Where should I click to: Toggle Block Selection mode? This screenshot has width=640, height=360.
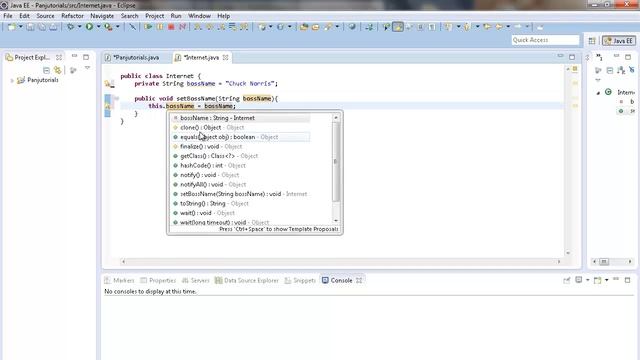tap(420, 27)
